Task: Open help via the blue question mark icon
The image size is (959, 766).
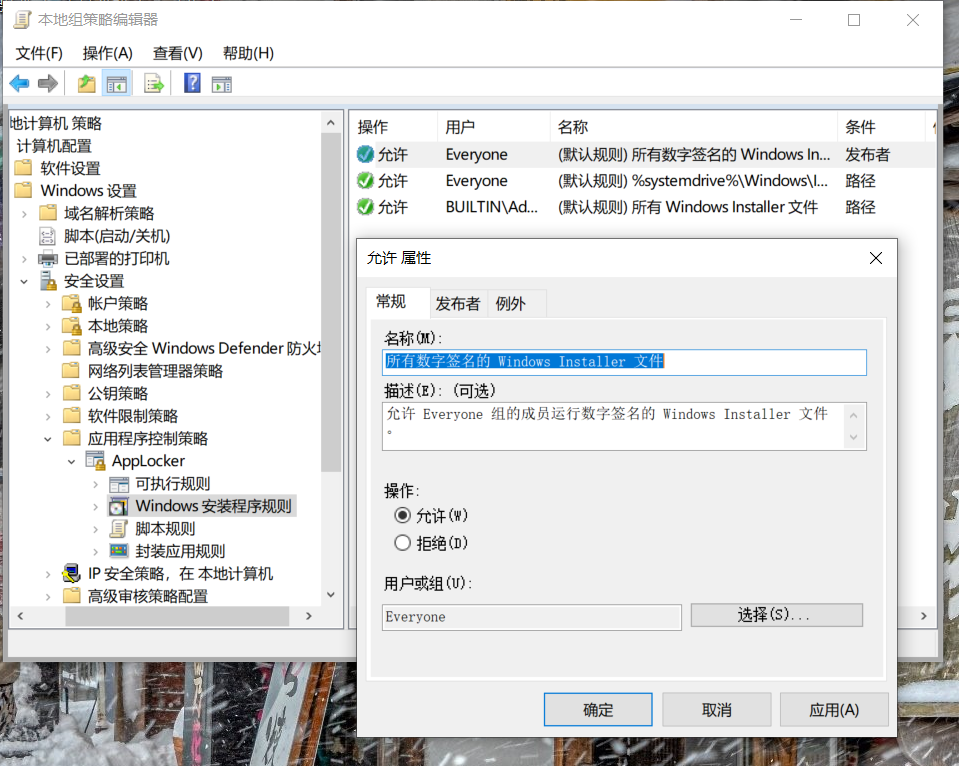Action: click(x=192, y=84)
